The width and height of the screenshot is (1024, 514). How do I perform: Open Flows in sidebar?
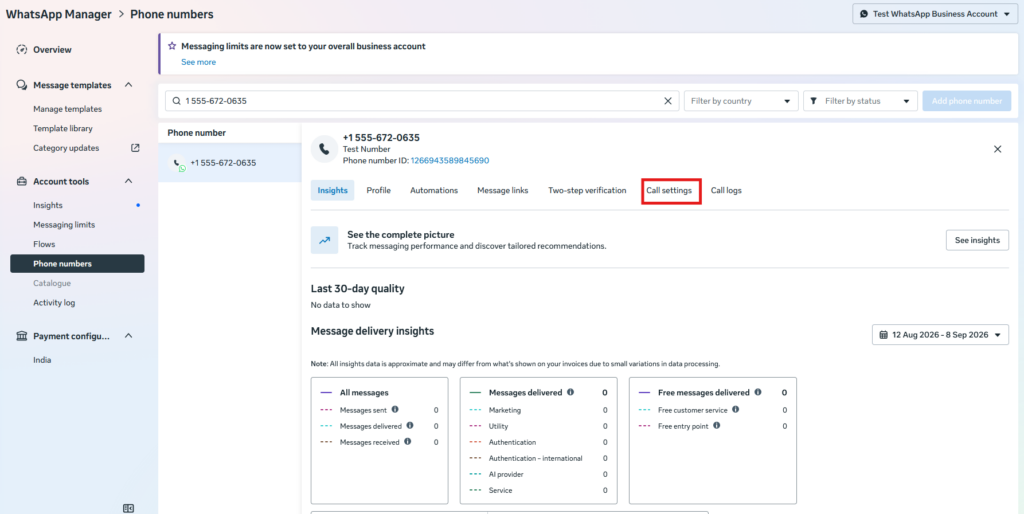[x=44, y=244]
